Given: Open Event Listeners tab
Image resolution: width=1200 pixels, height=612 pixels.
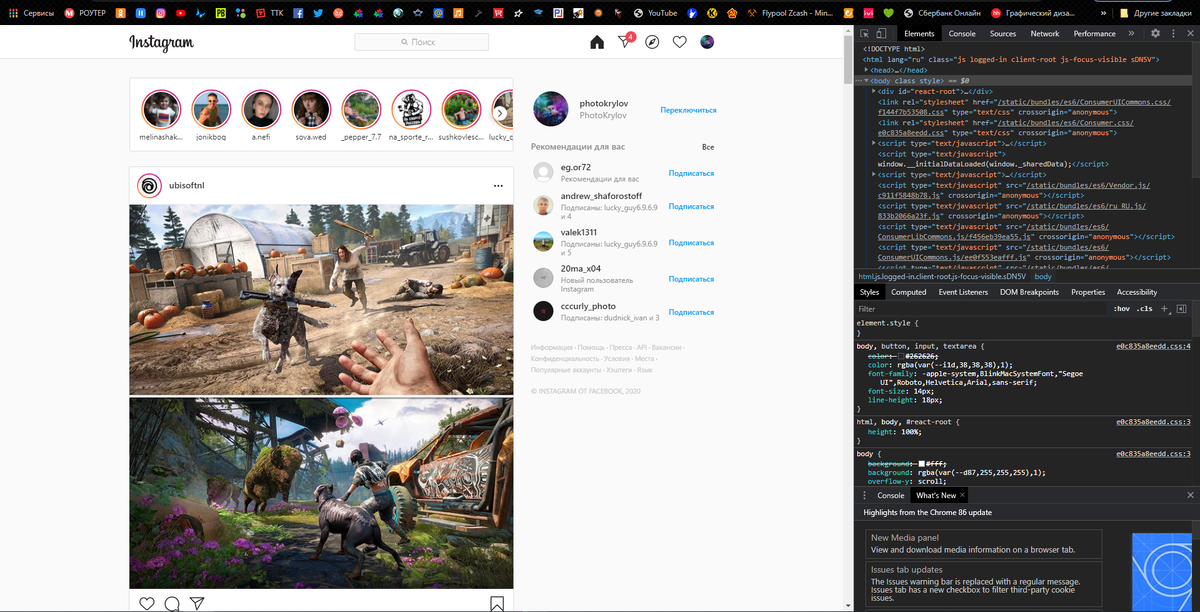Looking at the screenshot, I should click(963, 292).
